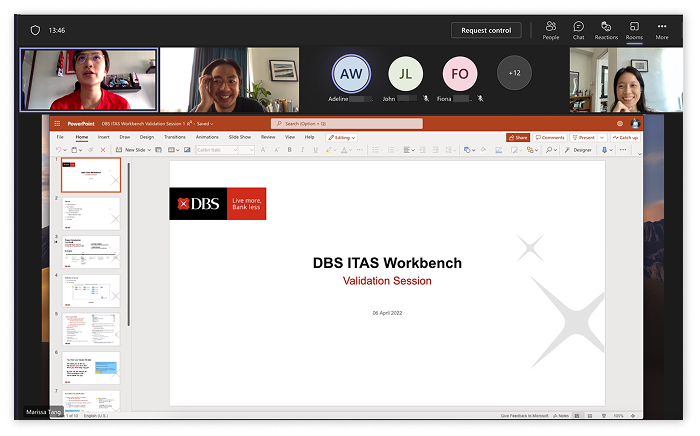
Task: Select Adeline's AW participant avatar
Action: pyautogui.click(x=351, y=74)
